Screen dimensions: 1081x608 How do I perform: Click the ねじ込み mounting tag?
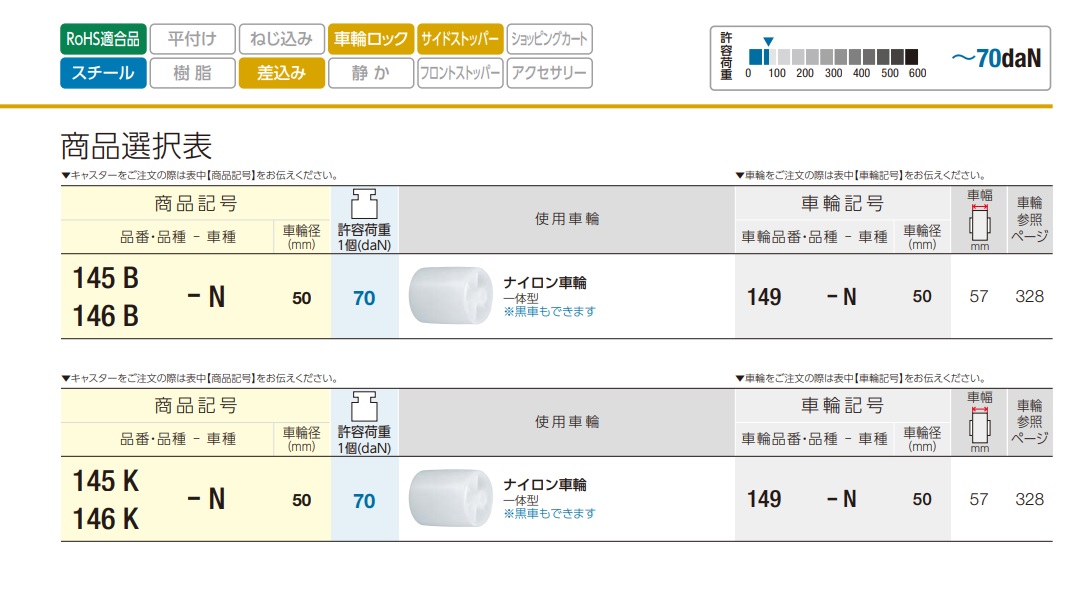pyautogui.click(x=282, y=39)
